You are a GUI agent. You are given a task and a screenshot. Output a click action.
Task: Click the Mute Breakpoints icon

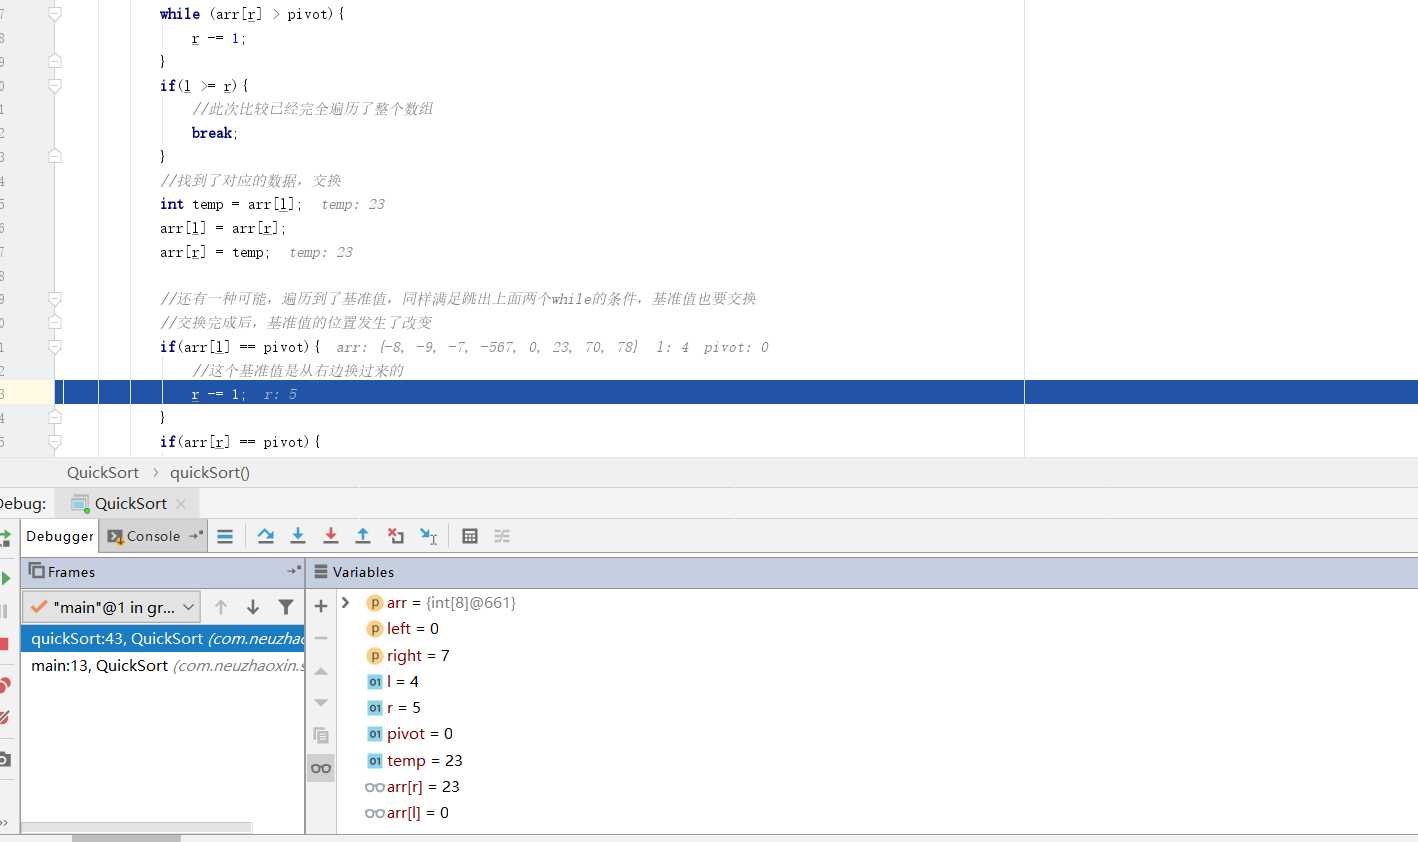click(x=5, y=717)
